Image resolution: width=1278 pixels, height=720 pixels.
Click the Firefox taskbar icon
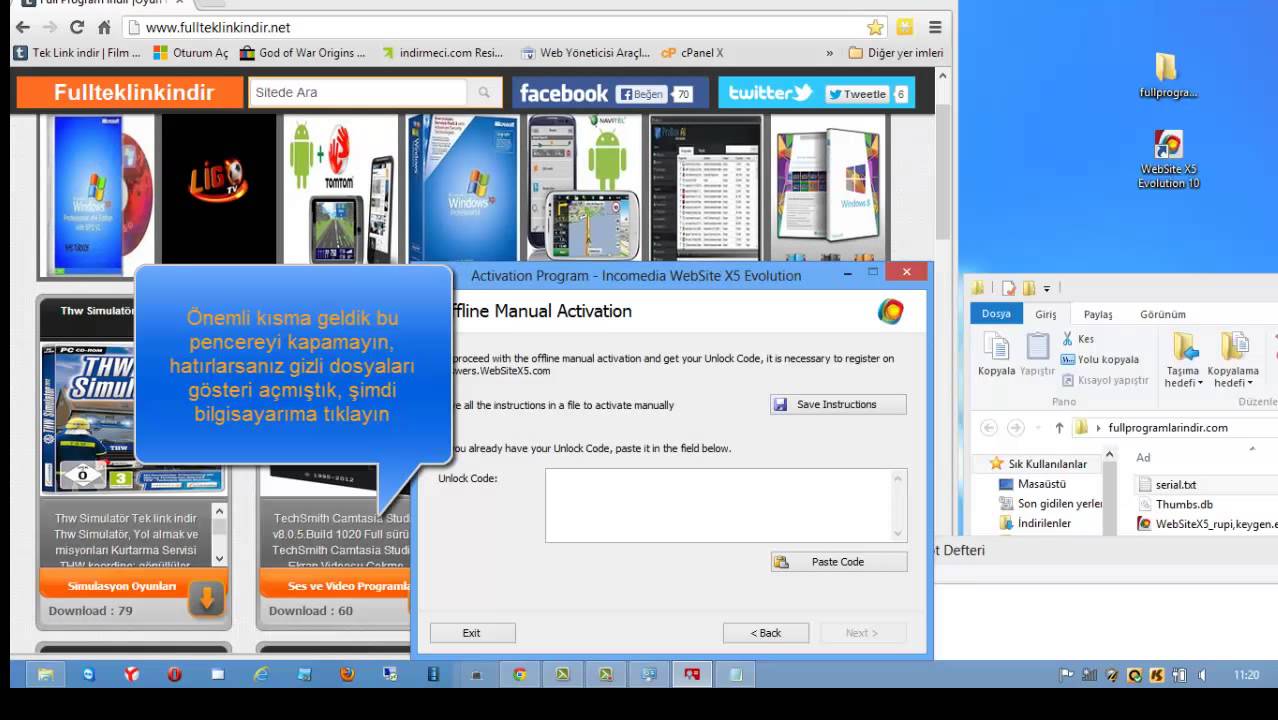[x=346, y=674]
